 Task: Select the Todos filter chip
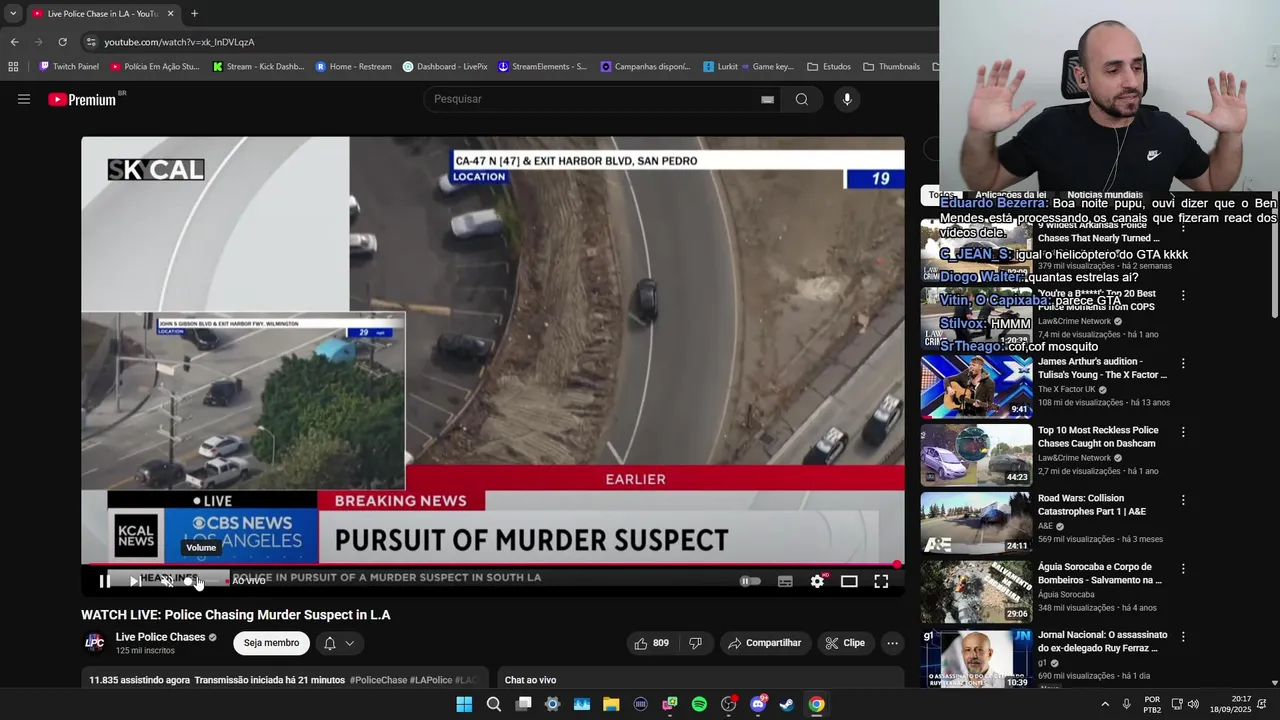pyautogui.click(x=940, y=195)
